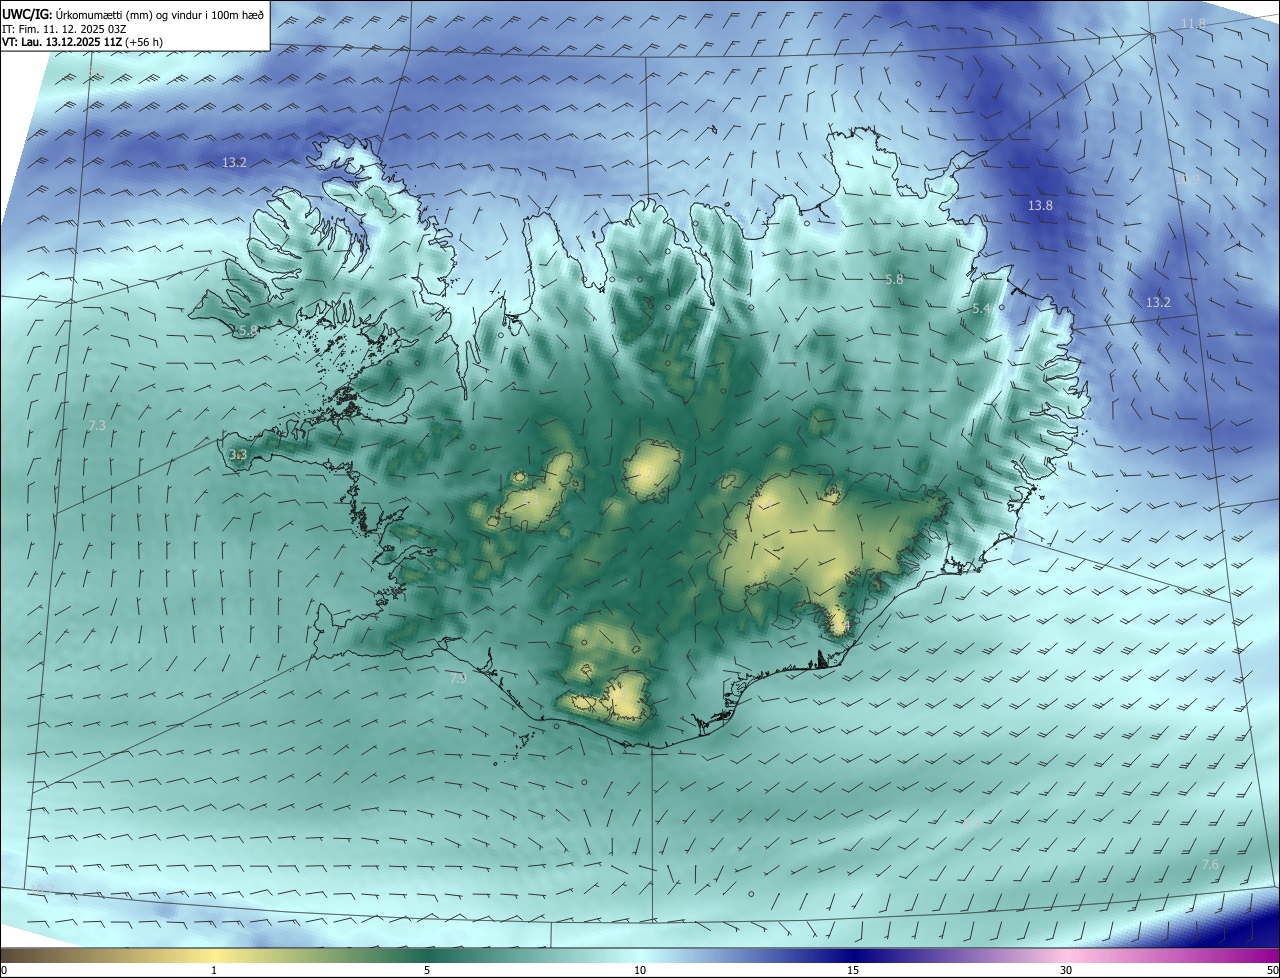Viewport: 1280px width, 978px height.
Task: Click the 13.2 value east of Iceland
Action: (1157, 302)
